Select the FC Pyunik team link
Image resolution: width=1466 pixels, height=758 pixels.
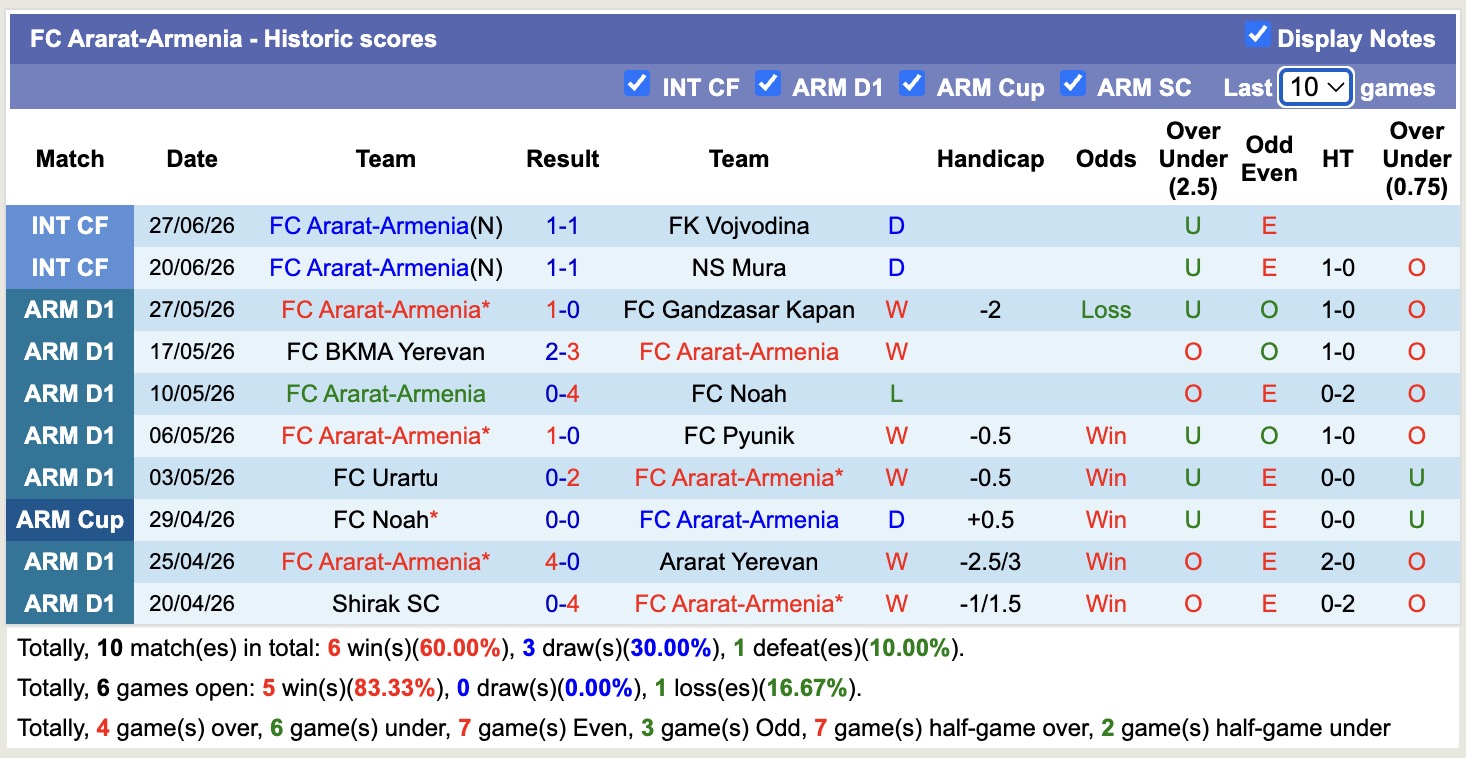coord(739,436)
